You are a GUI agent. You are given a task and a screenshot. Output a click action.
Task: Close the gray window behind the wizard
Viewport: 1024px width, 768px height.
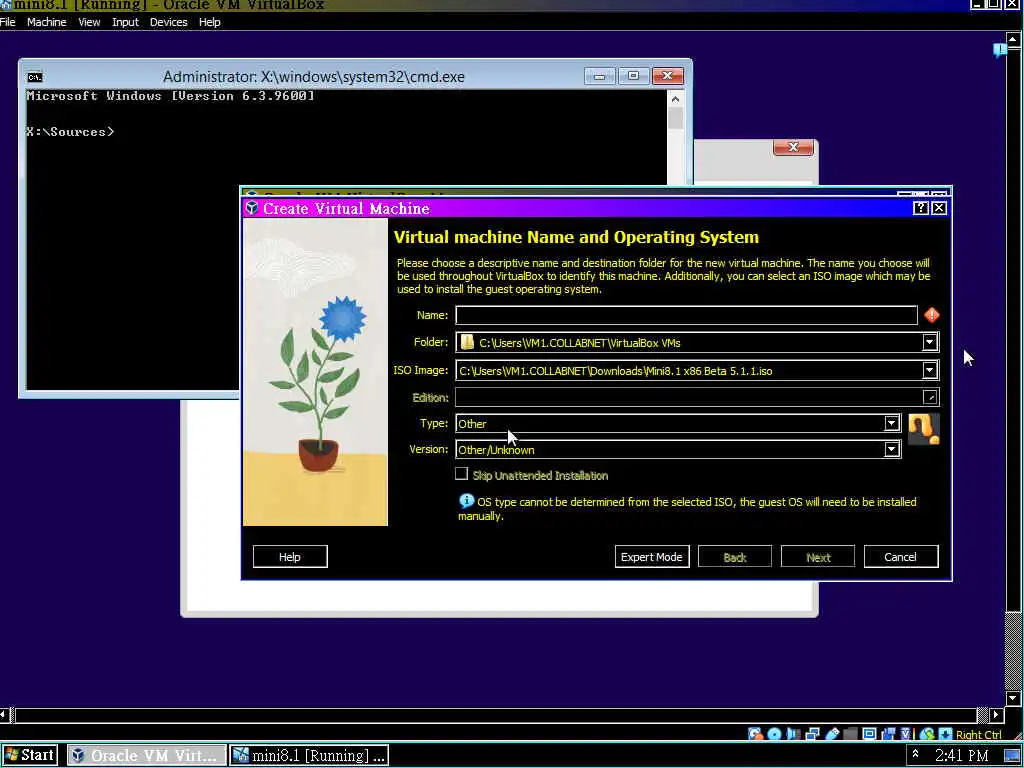[793, 148]
